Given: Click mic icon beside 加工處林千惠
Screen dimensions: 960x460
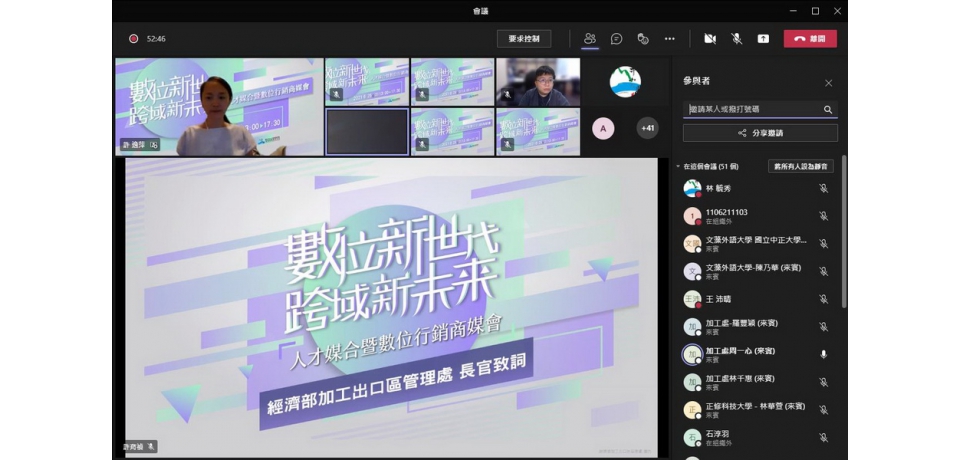Looking at the screenshot, I should coord(823,382).
